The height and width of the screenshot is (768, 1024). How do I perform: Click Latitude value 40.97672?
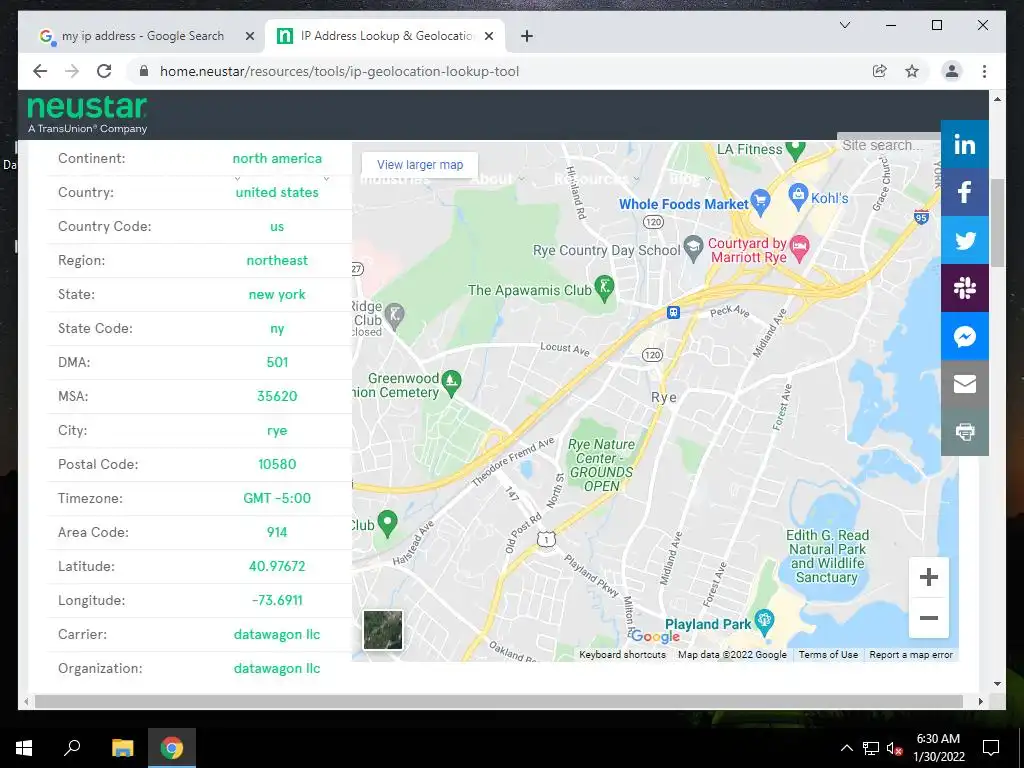(x=277, y=566)
